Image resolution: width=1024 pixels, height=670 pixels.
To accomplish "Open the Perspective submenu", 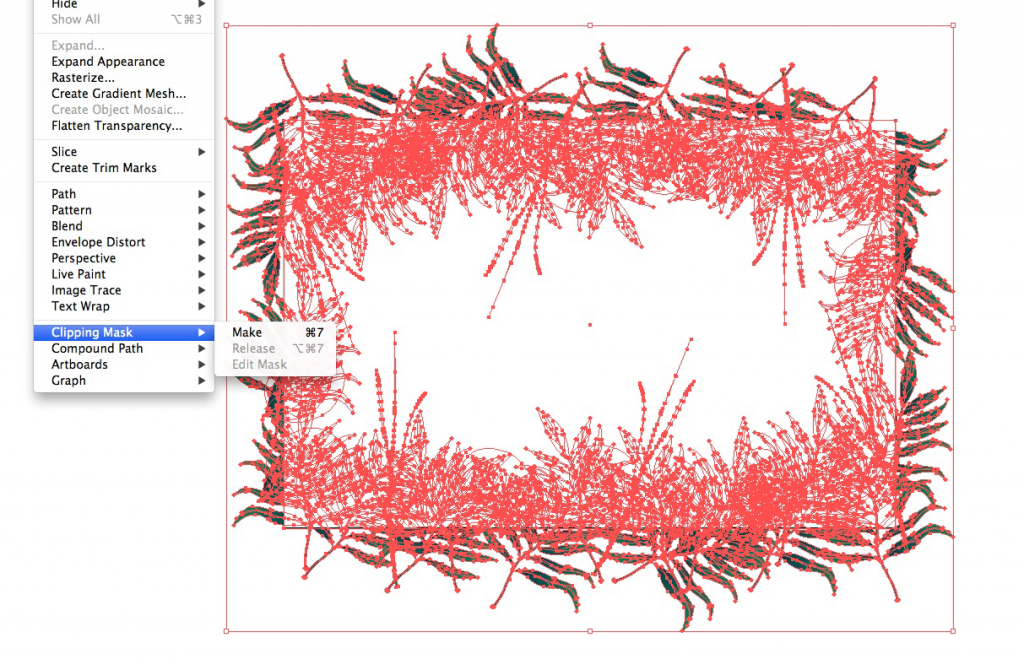I will (x=123, y=258).
